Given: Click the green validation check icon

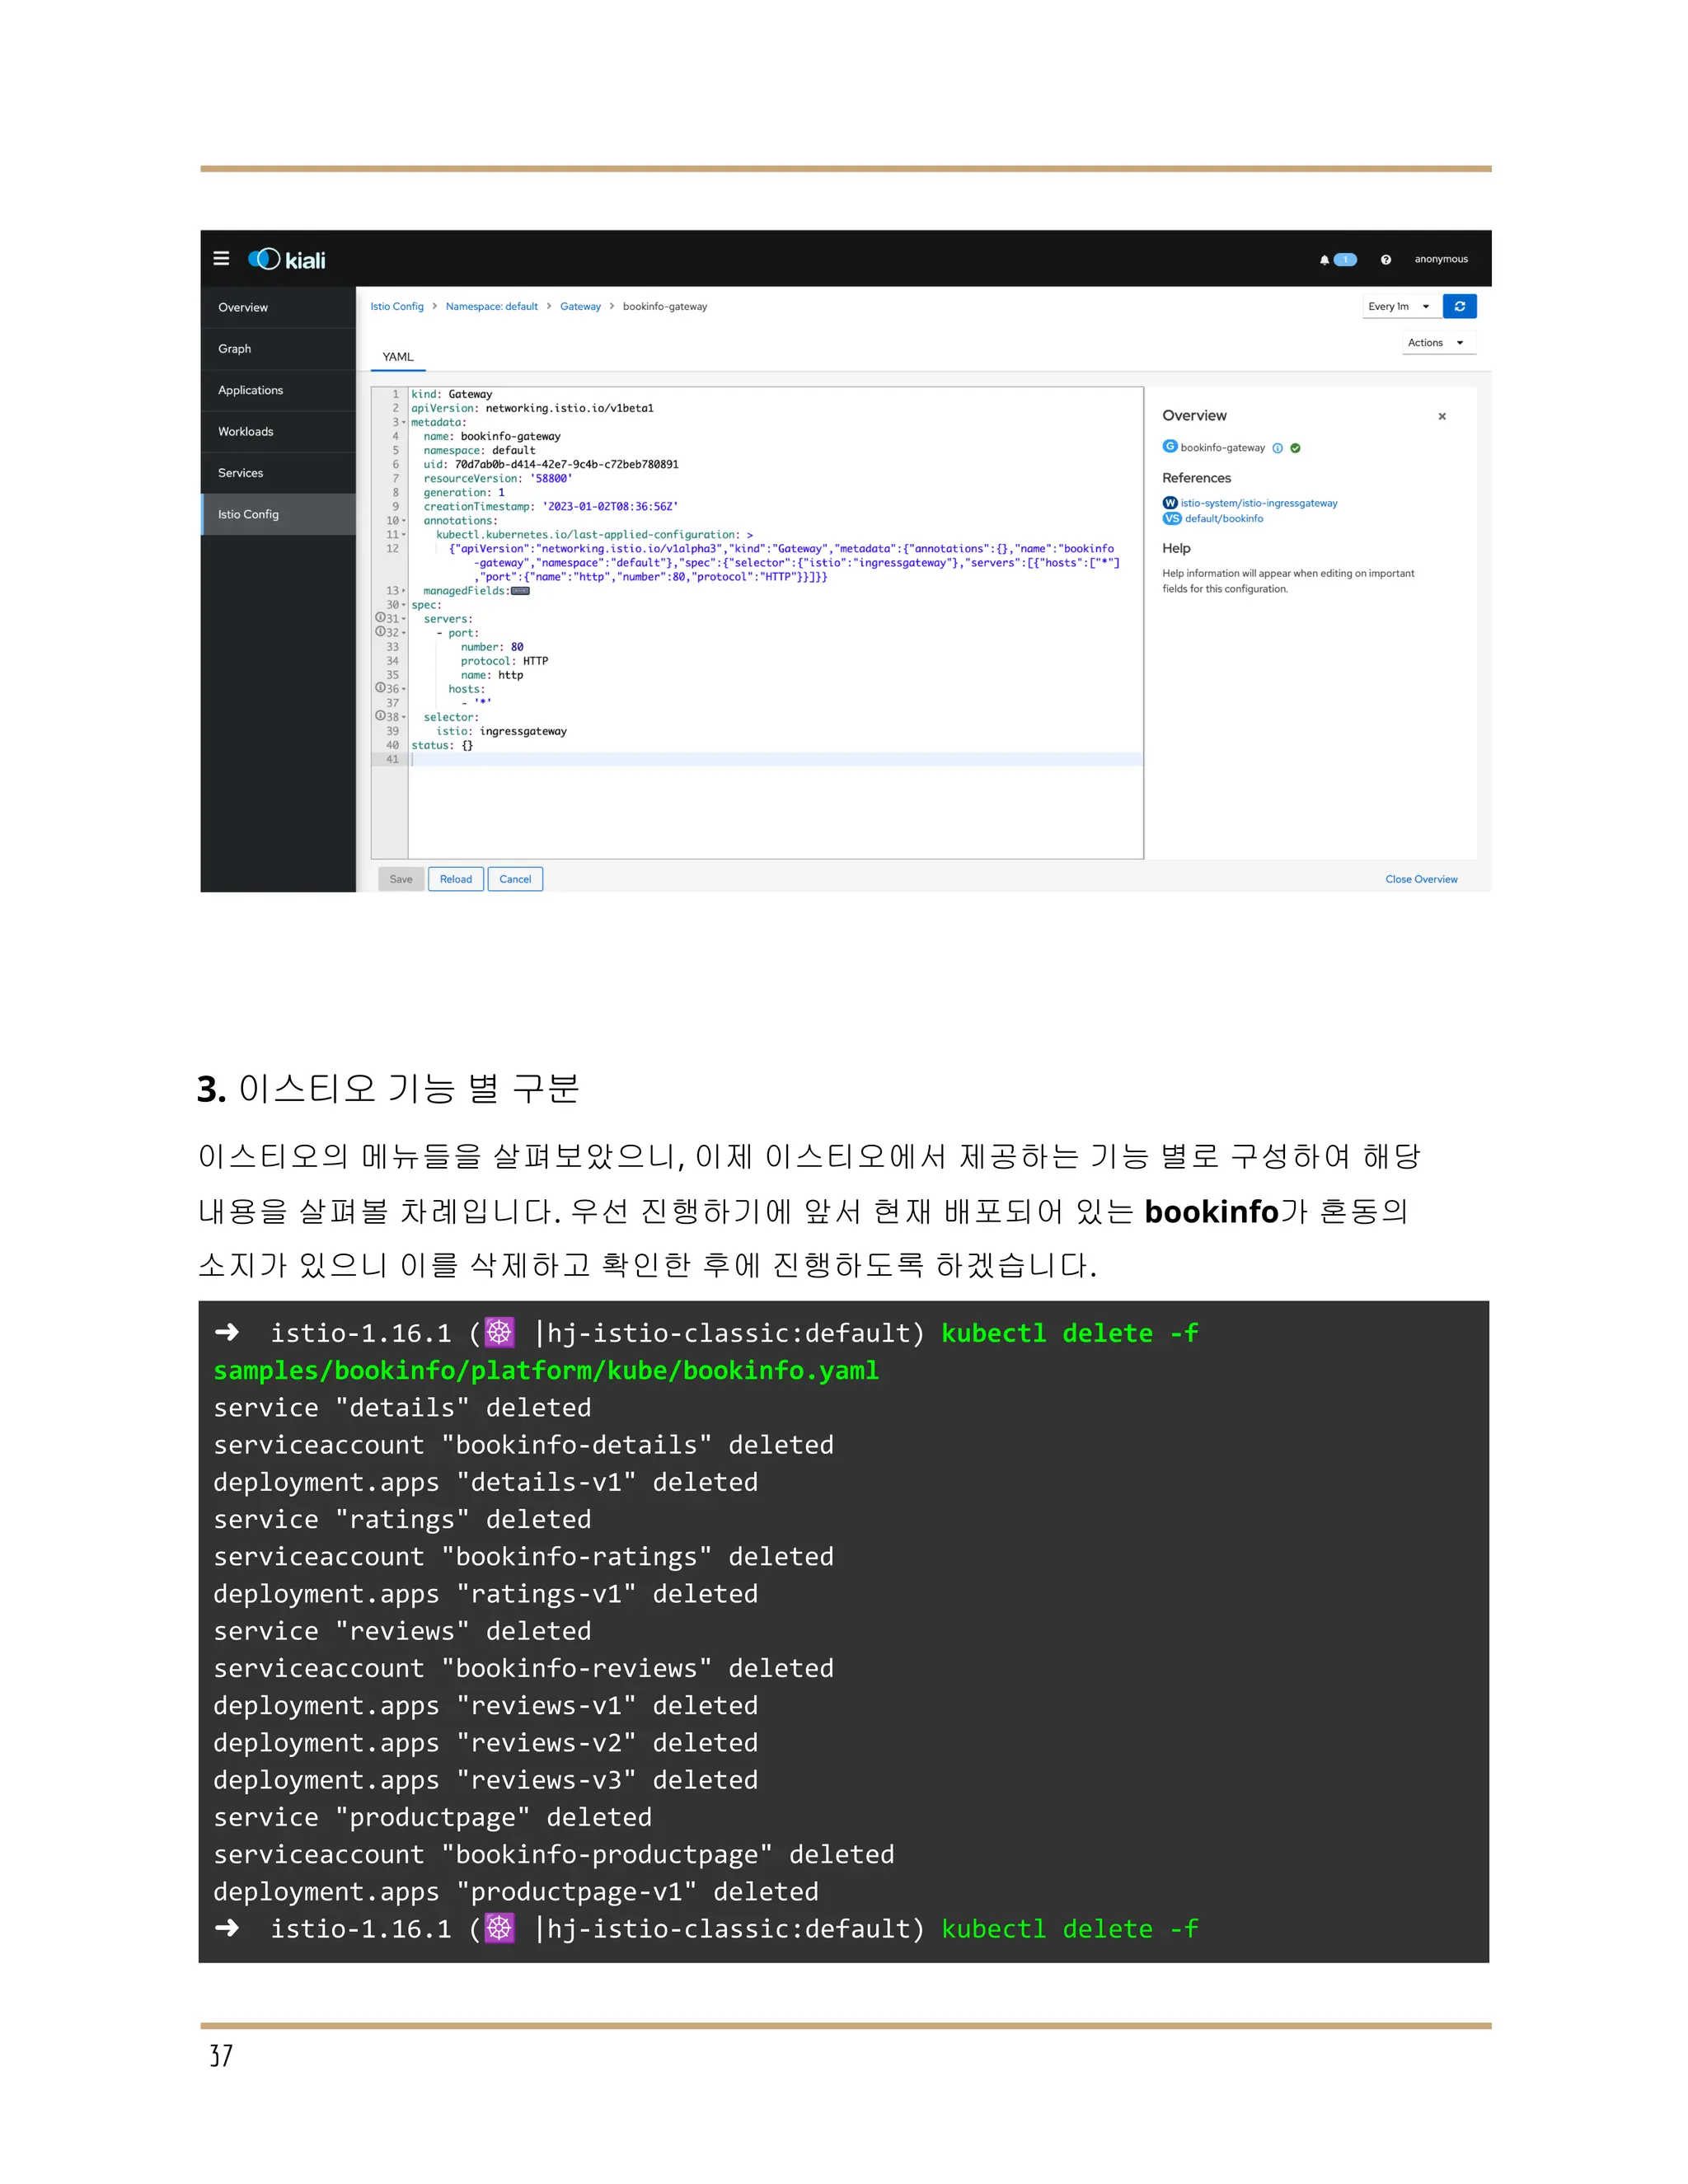Looking at the screenshot, I should (x=1295, y=448).
